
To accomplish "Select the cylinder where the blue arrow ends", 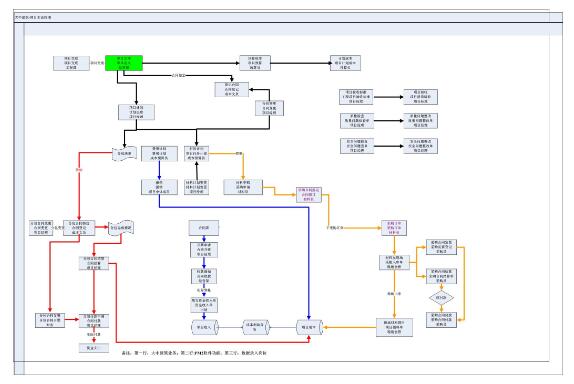I will 309,327.
